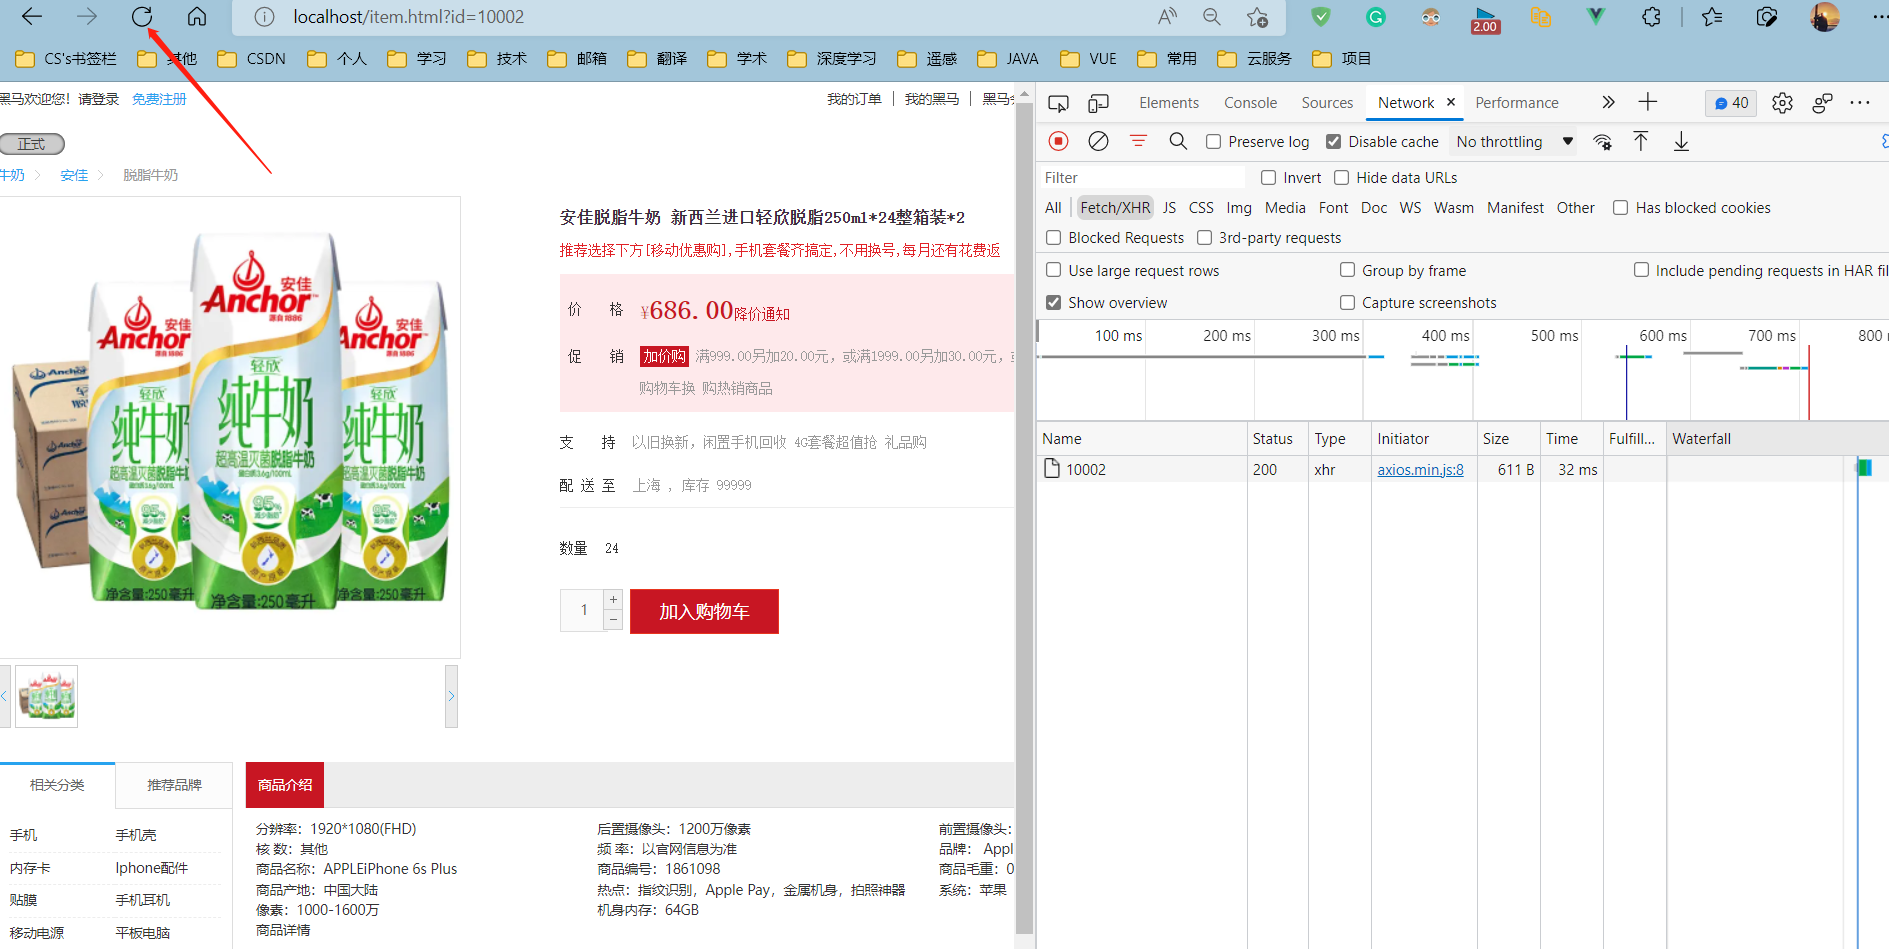Open the 我的订单 link

pos(854,99)
